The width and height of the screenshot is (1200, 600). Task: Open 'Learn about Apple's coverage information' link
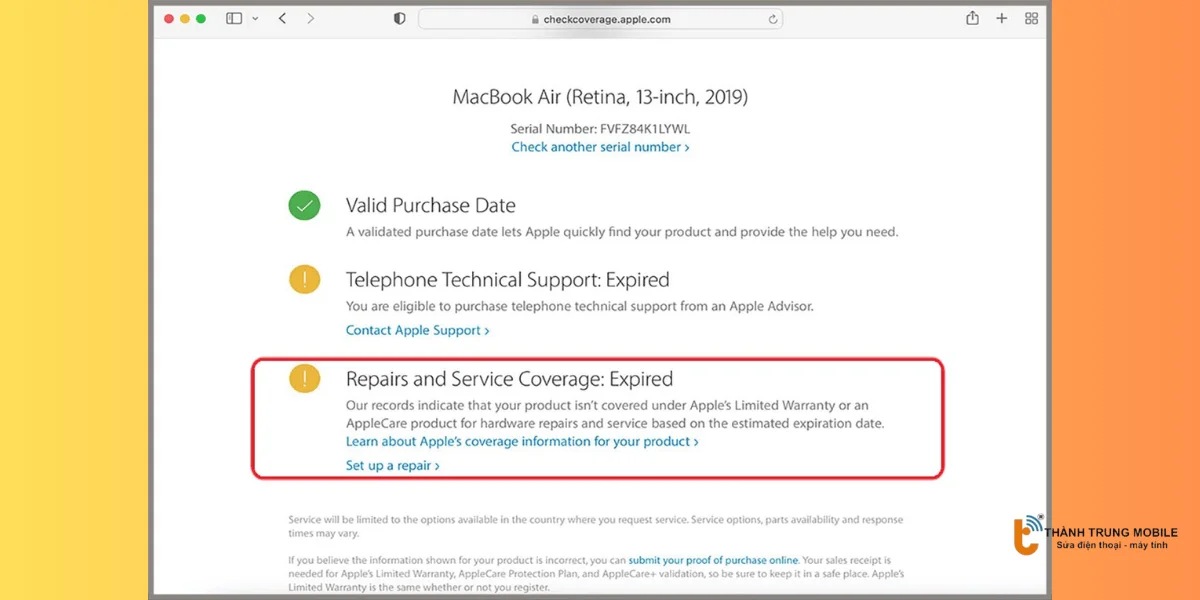521,441
